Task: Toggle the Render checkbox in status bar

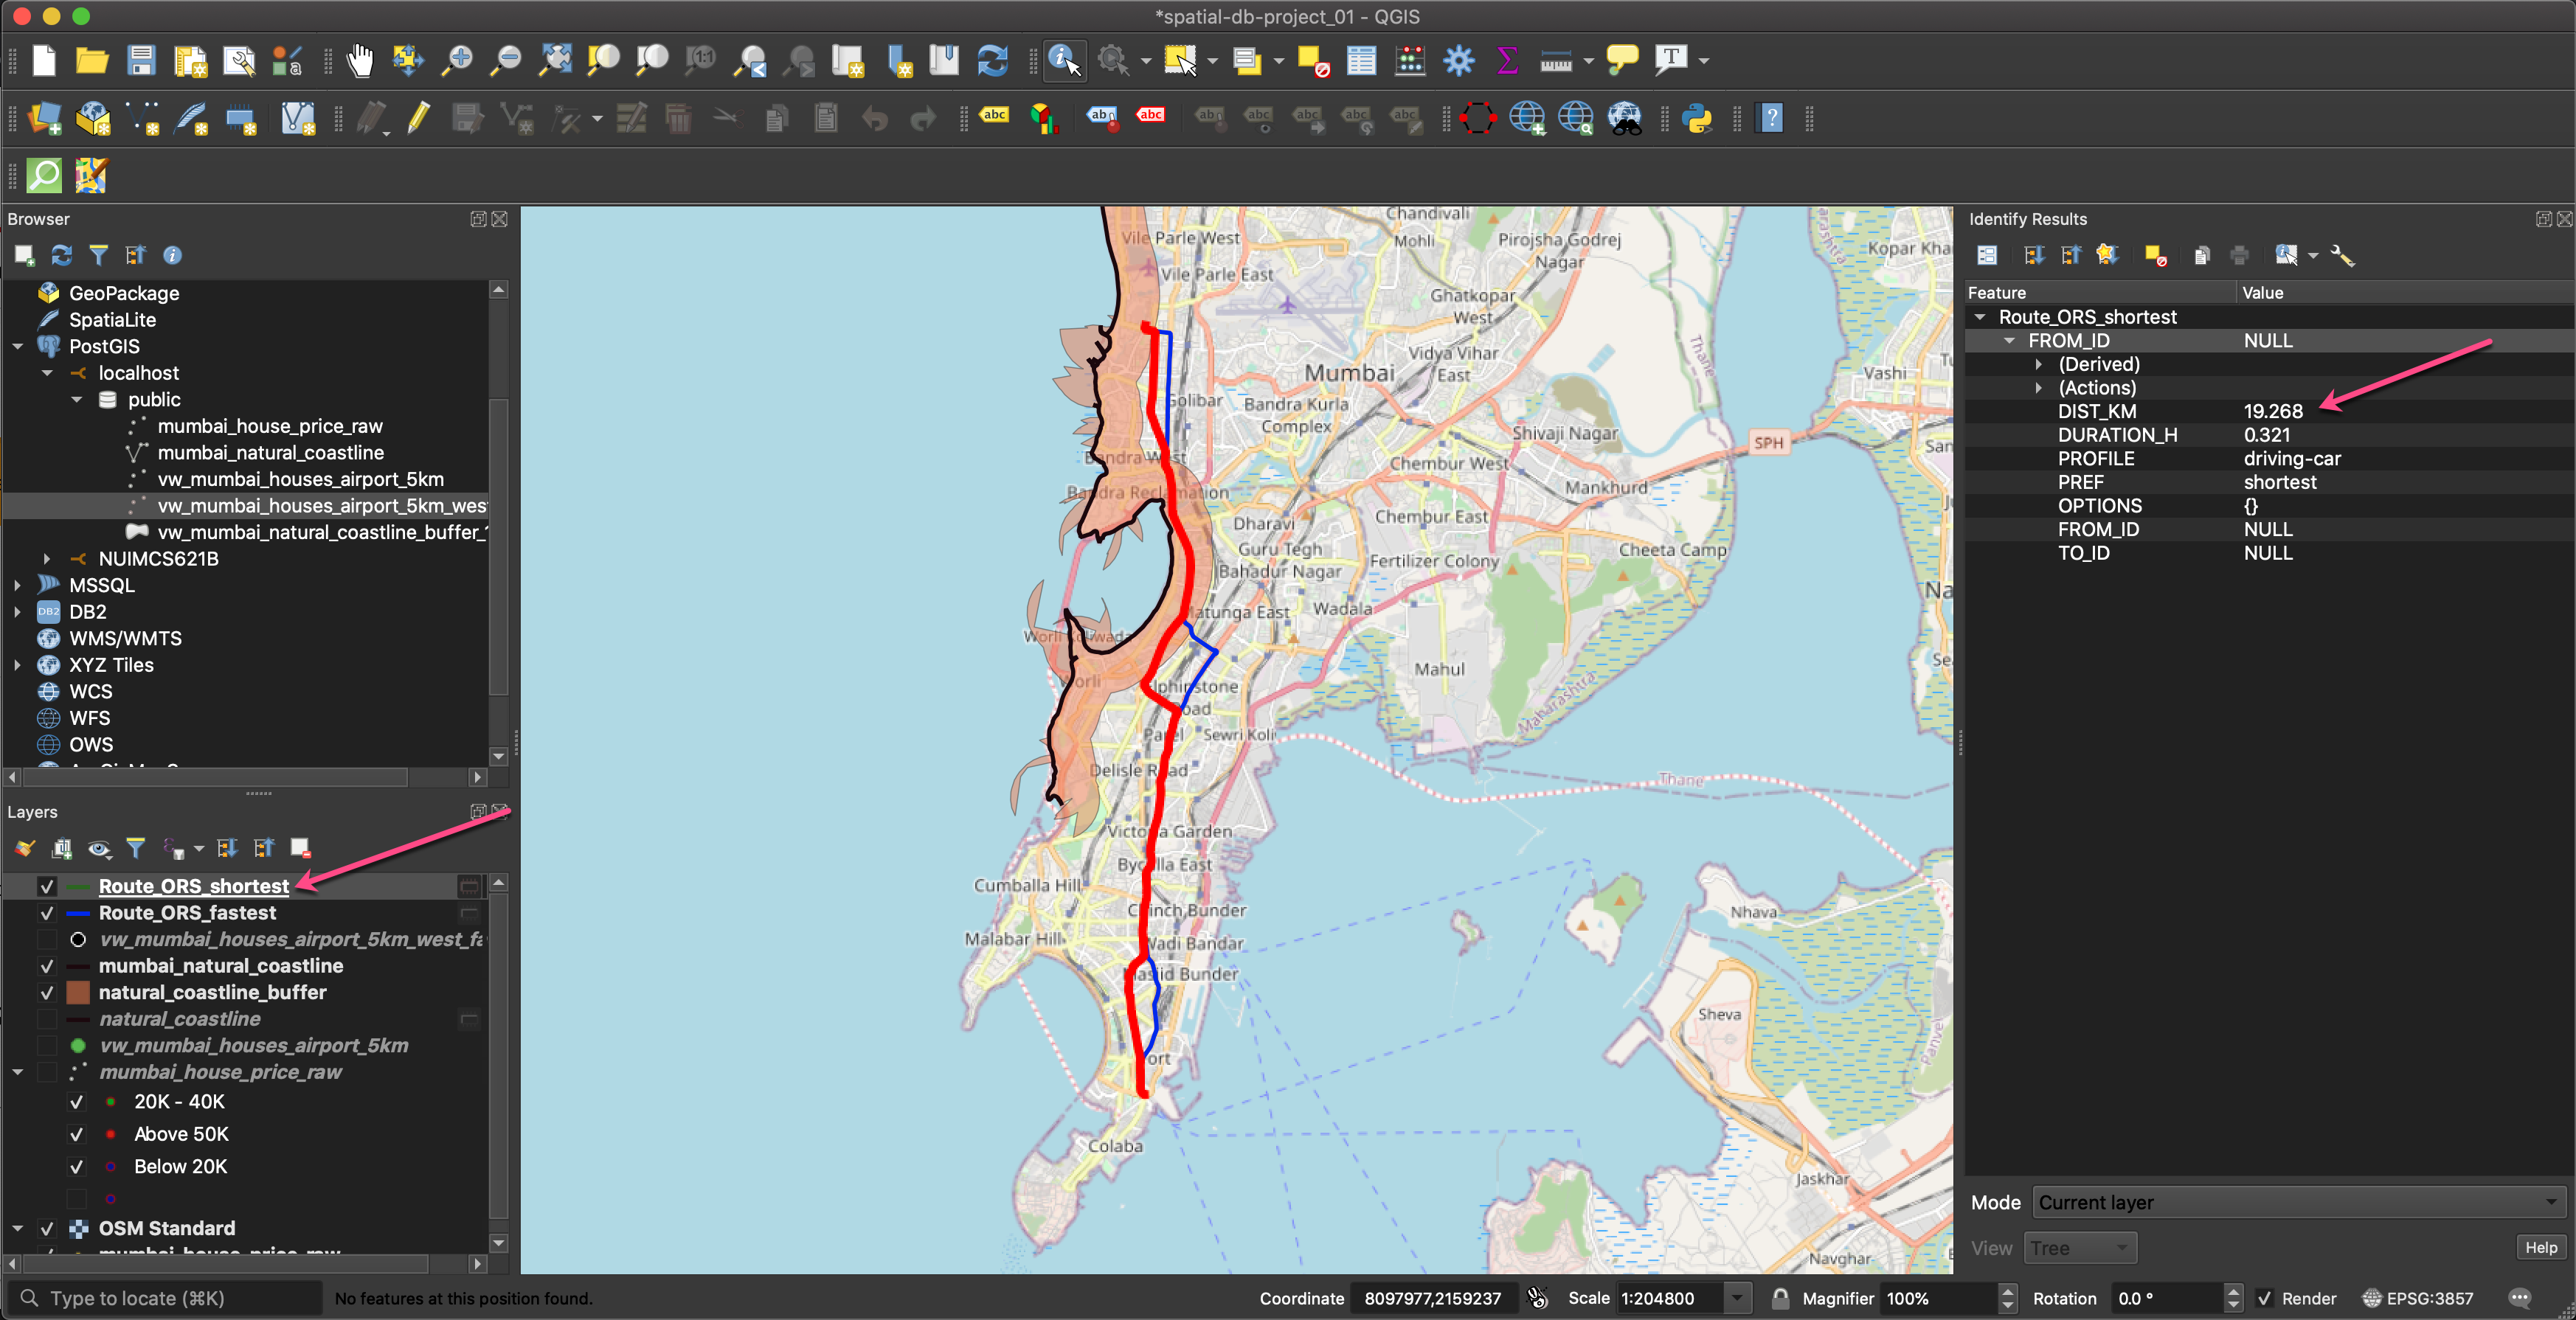Action: pos(2265,1298)
